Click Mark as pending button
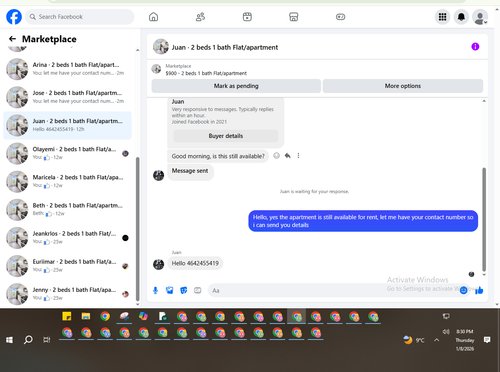500x372 pixels. [236, 86]
